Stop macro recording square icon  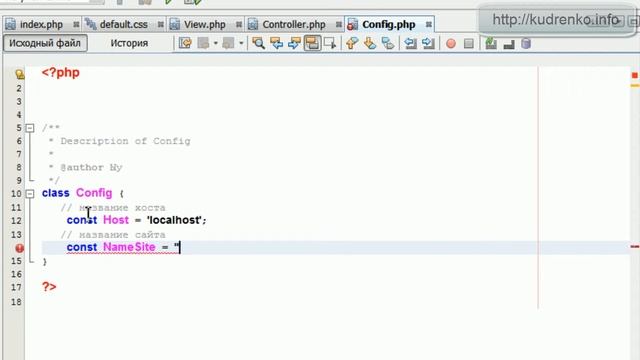click(469, 44)
